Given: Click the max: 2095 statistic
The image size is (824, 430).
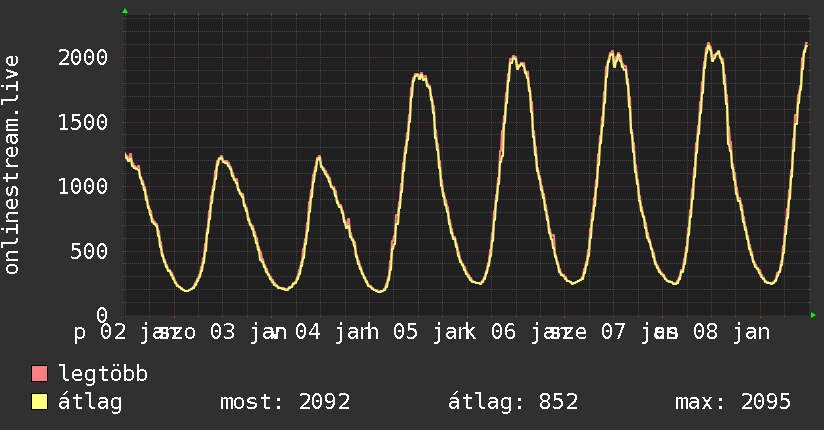Looking at the screenshot, I should (733, 402).
